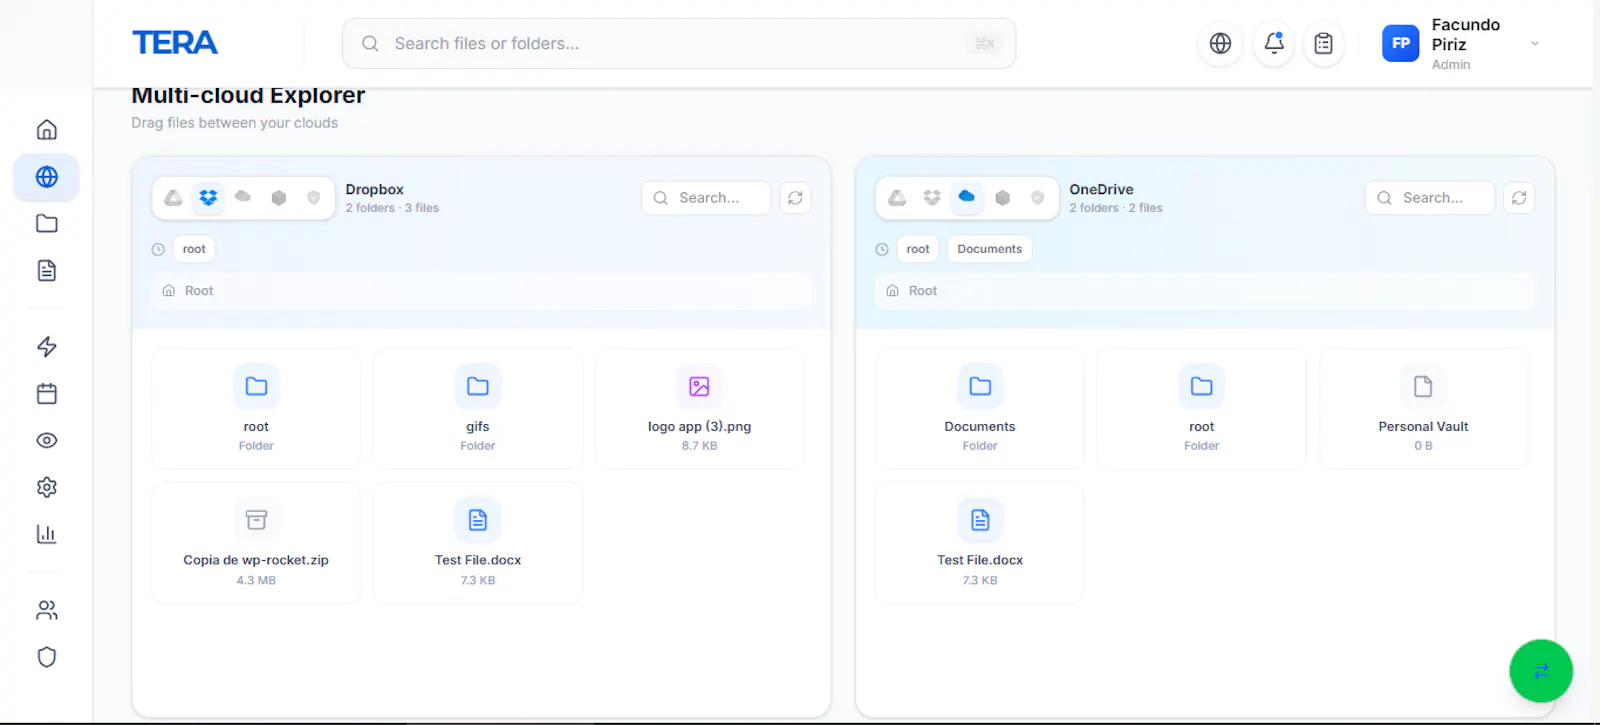
Task: Open the Home icon in sidebar
Action: (46, 130)
